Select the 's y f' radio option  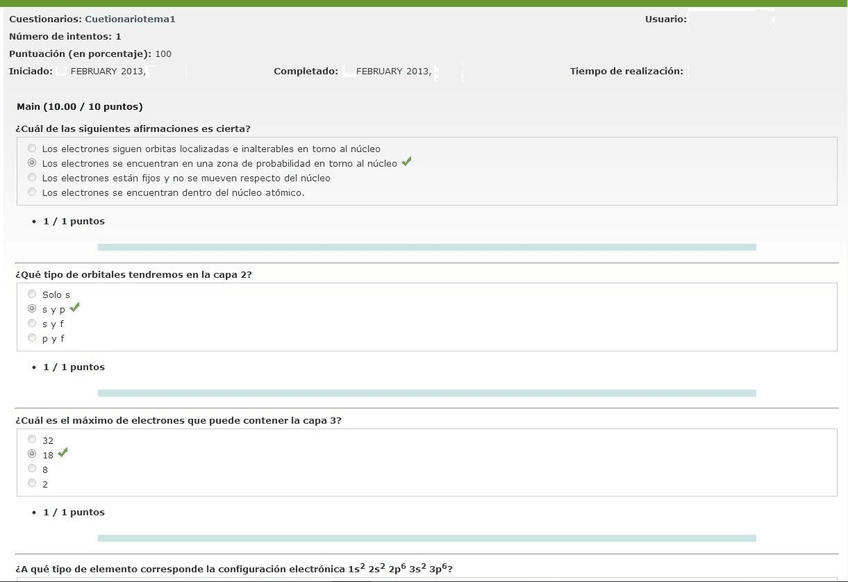click(x=32, y=323)
